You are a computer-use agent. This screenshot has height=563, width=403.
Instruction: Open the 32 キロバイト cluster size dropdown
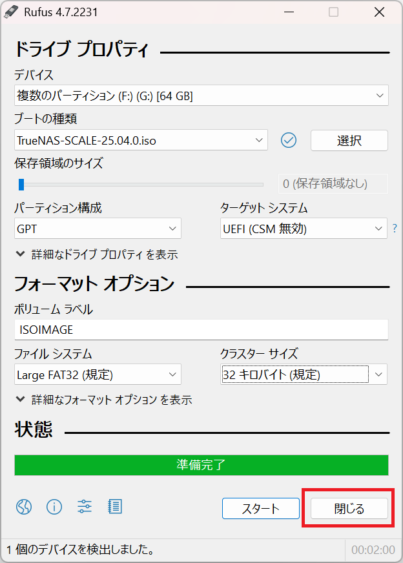click(x=304, y=374)
